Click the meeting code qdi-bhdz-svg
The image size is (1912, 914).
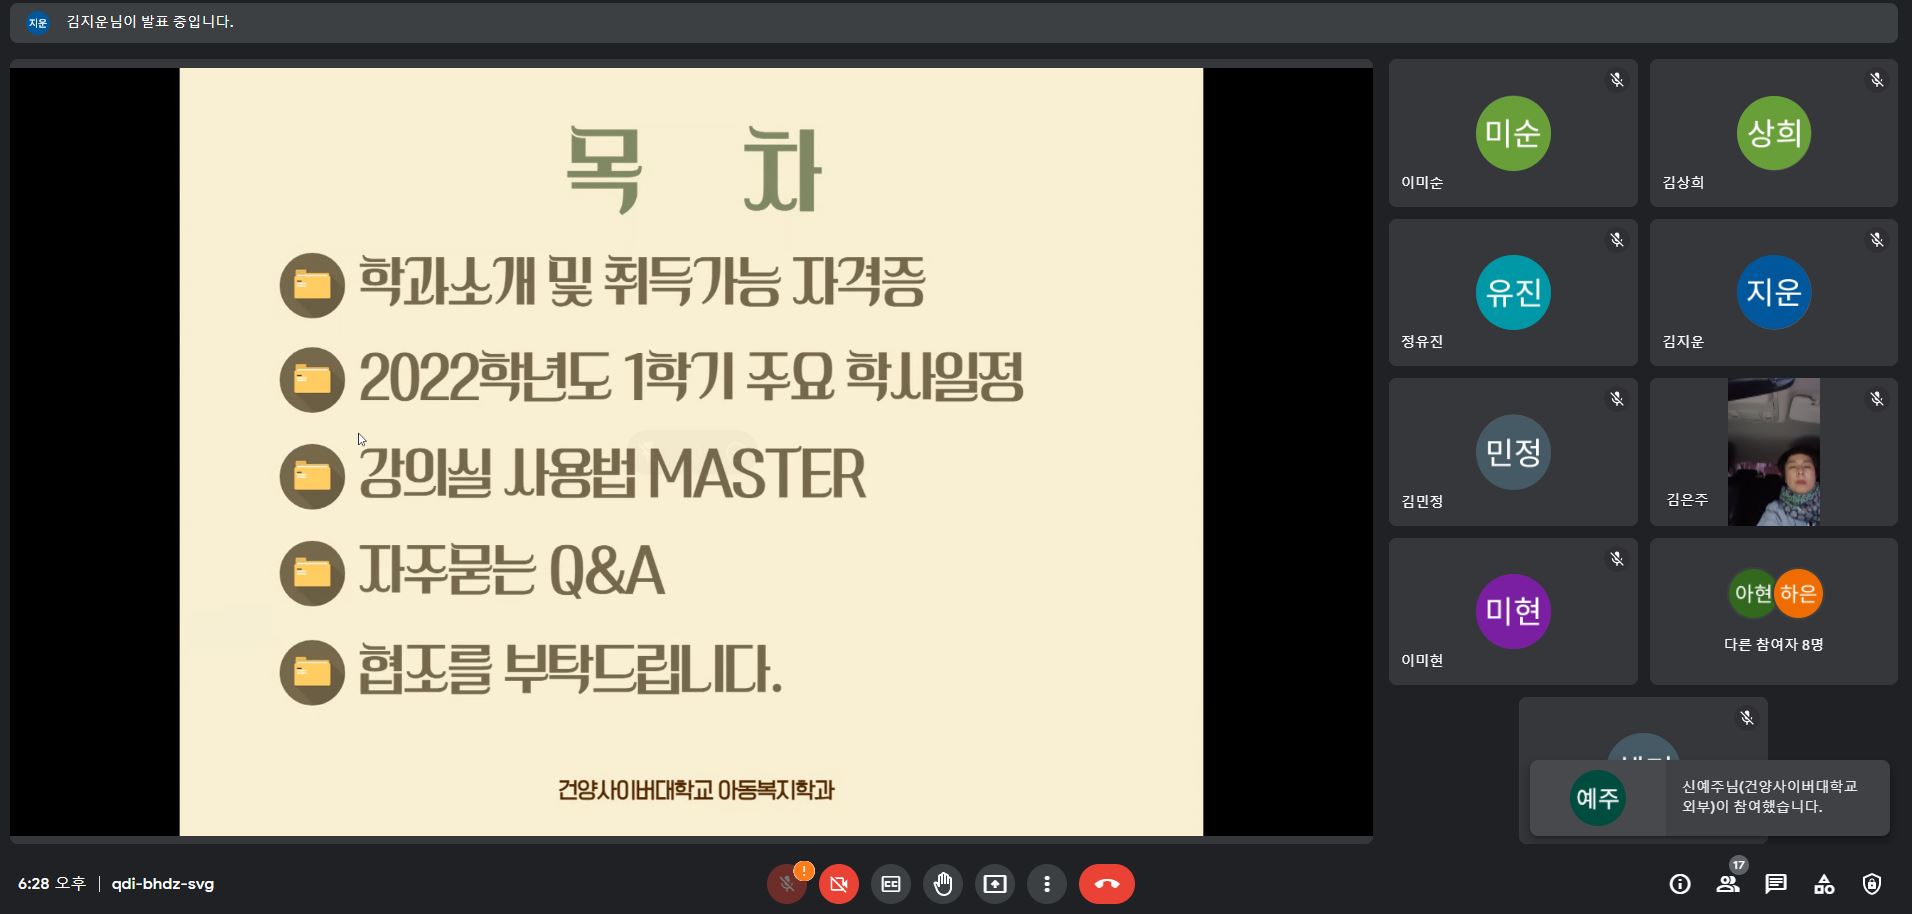[163, 884]
